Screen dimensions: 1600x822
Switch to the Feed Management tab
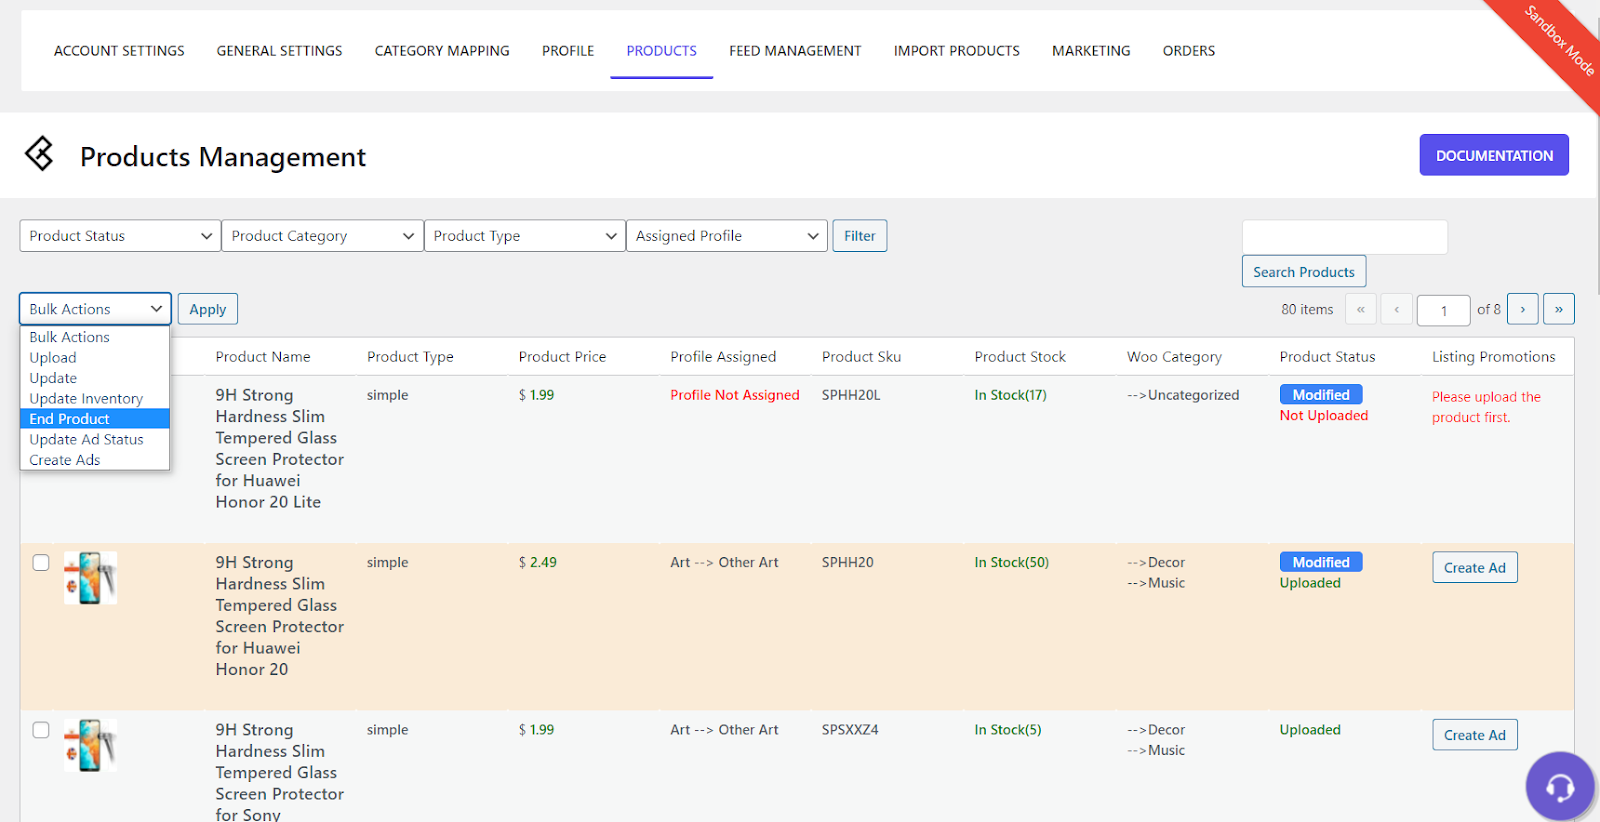[x=794, y=51]
